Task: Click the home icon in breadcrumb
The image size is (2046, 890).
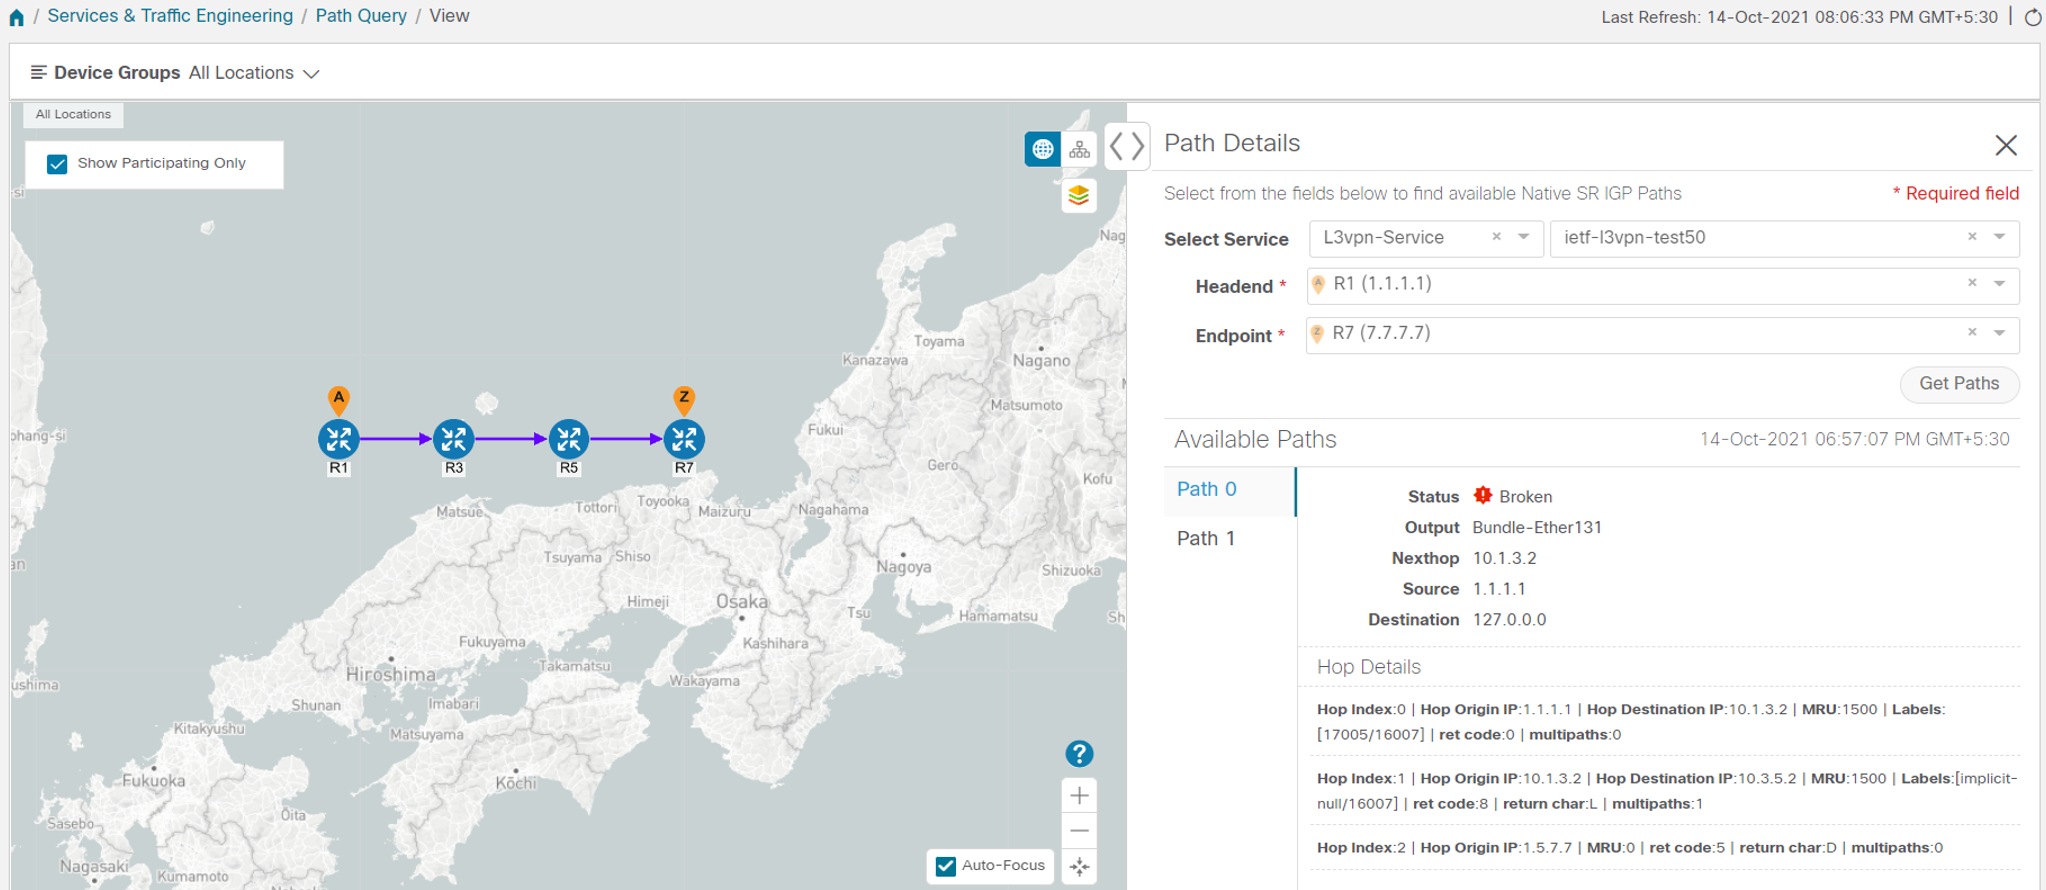Action: coord(16,17)
